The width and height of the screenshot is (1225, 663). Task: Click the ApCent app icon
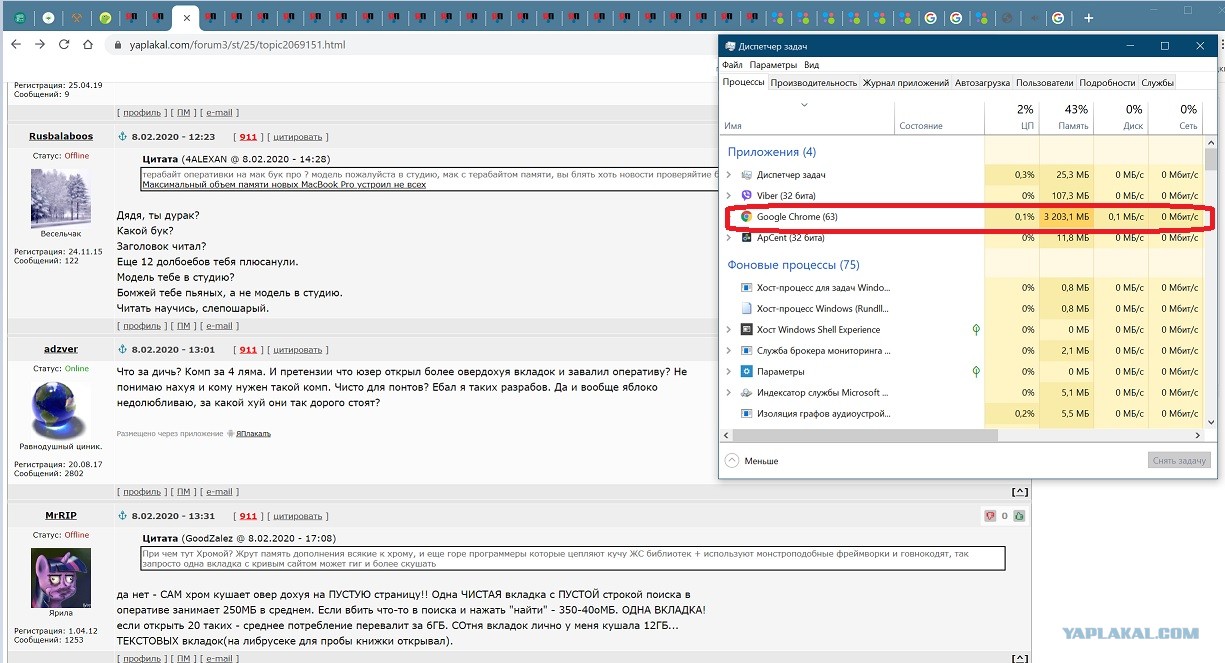pos(746,238)
